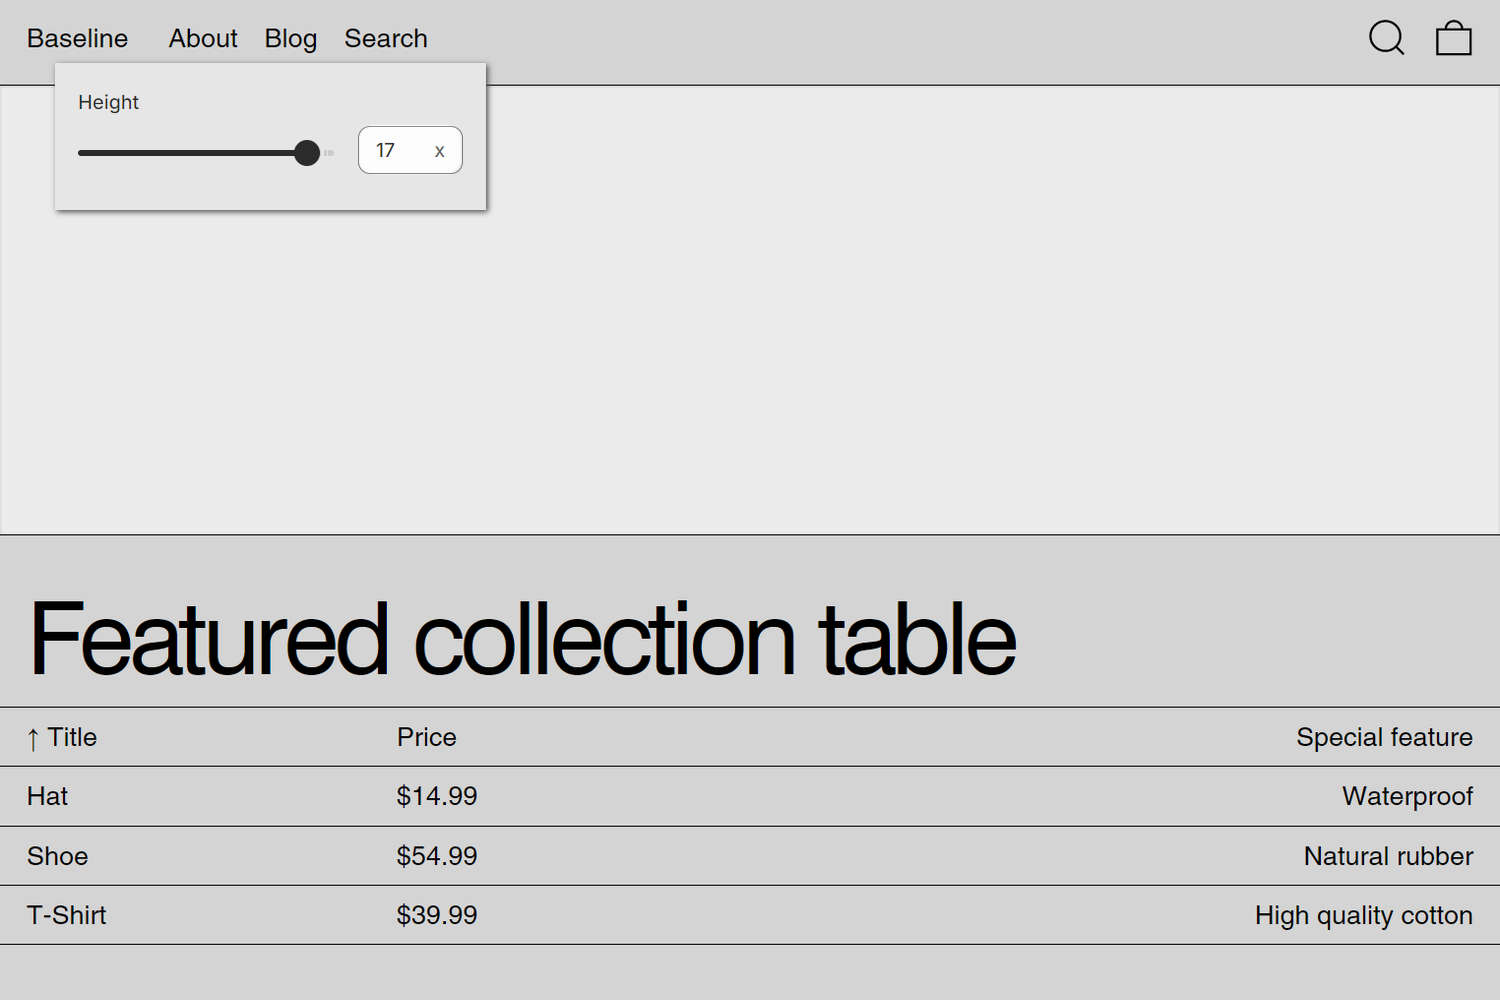Screen dimensions: 1500x1000
Task: Click the Waterproof special feature text
Action: 1406,796
